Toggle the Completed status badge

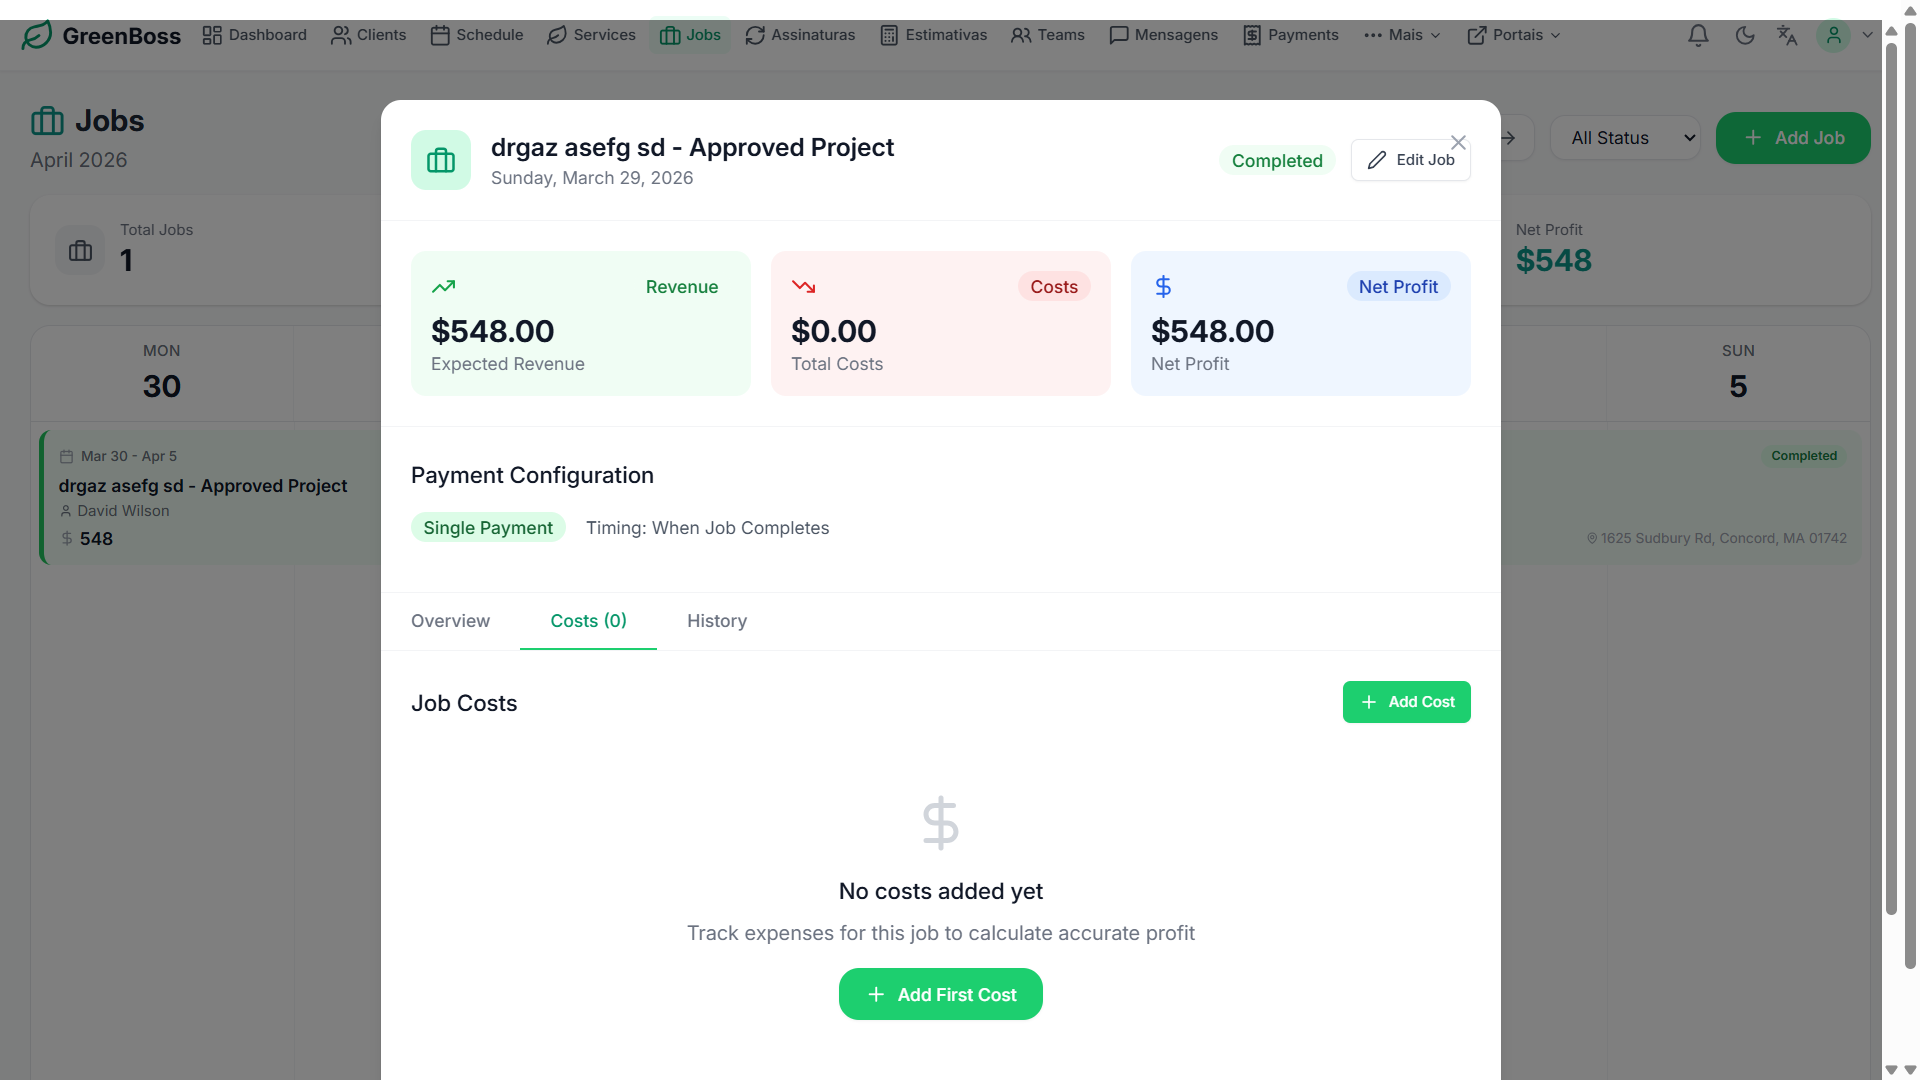(1277, 160)
